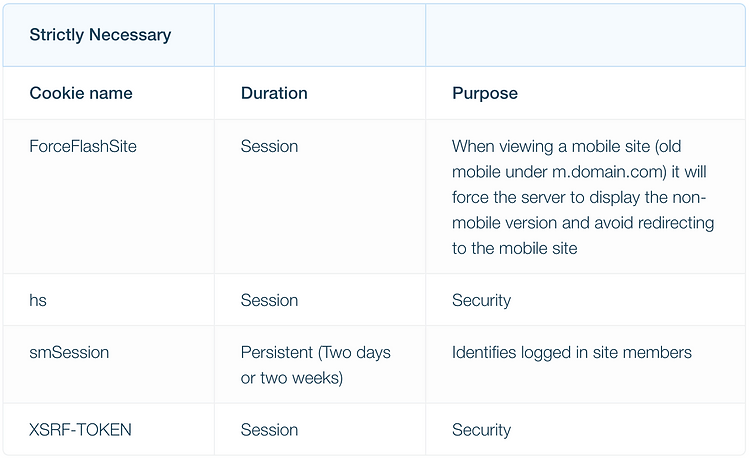Click Security purpose in the hs row

coord(481,300)
